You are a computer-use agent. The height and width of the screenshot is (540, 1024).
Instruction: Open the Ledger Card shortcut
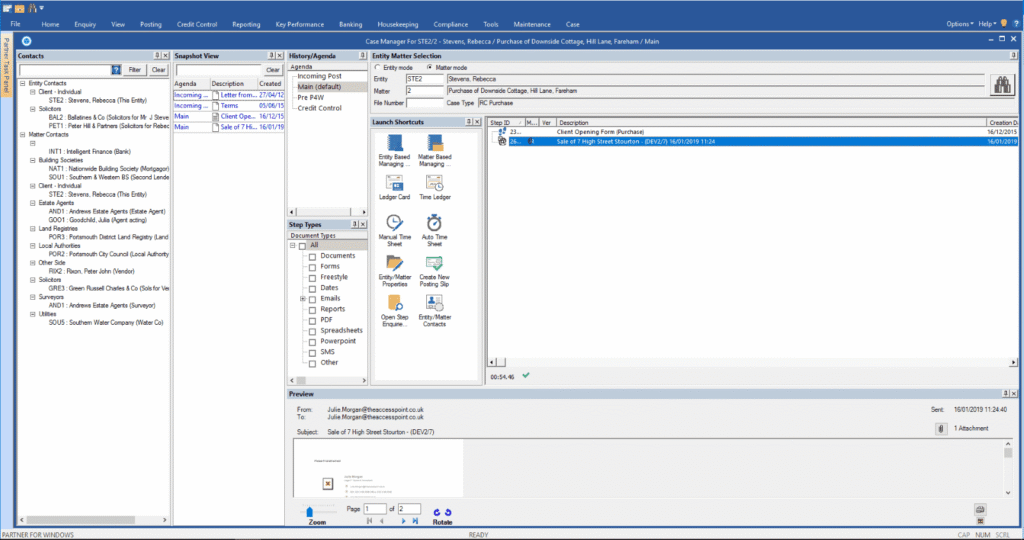(395, 183)
